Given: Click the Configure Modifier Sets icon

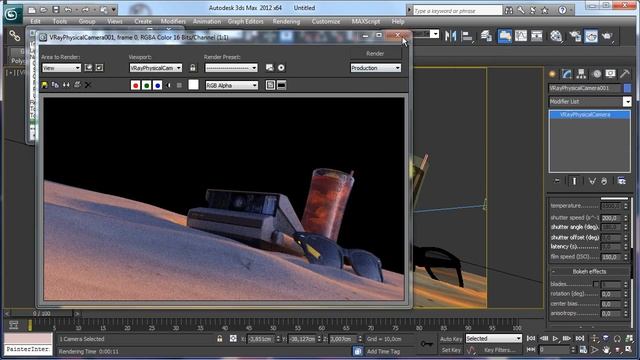Looking at the screenshot, I should click(x=622, y=181).
